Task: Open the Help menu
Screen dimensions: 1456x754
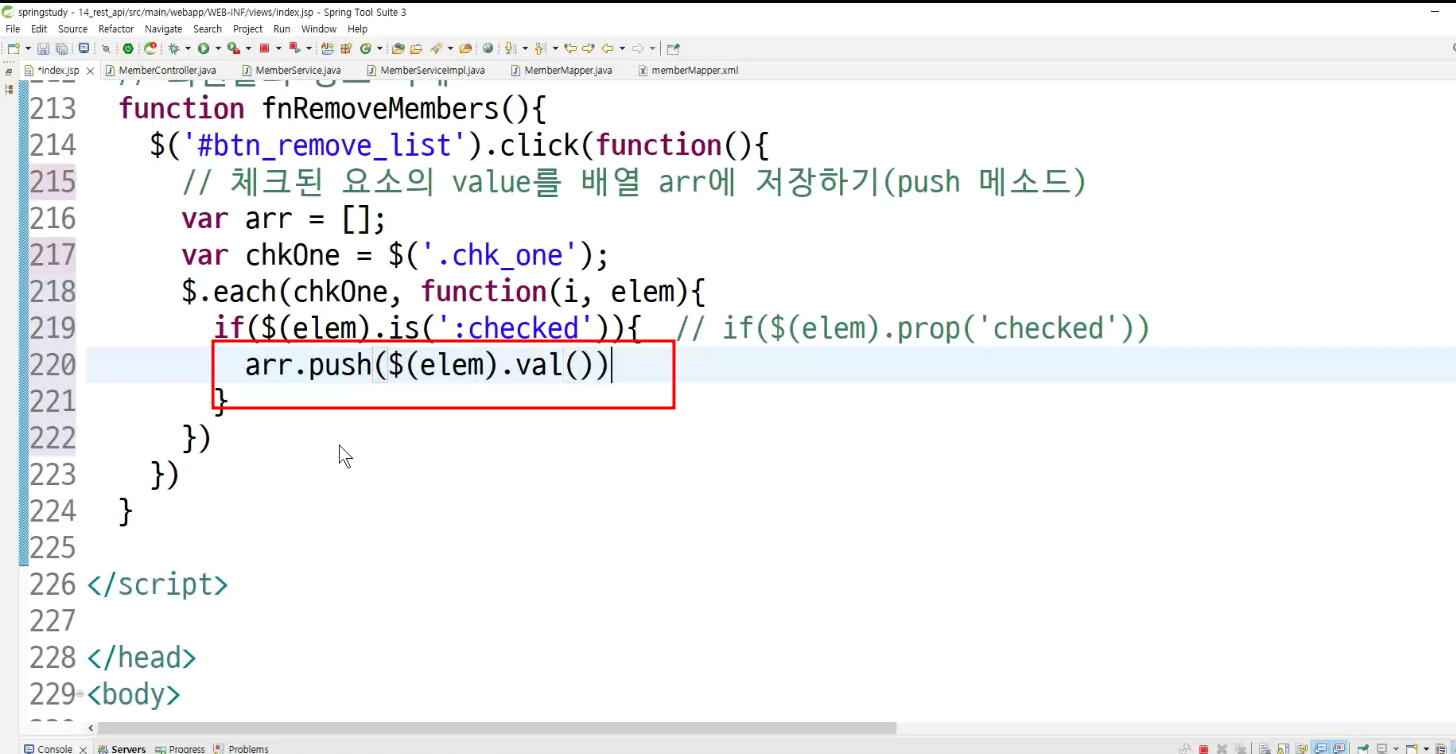Action: 358,29
